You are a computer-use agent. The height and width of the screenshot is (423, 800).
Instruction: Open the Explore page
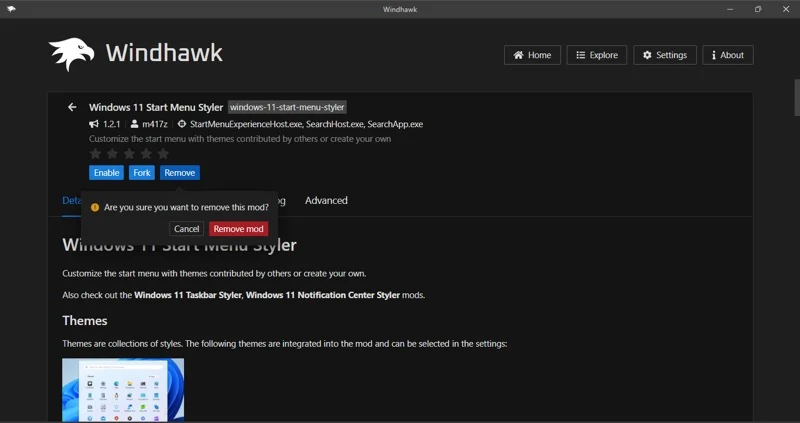[596, 55]
